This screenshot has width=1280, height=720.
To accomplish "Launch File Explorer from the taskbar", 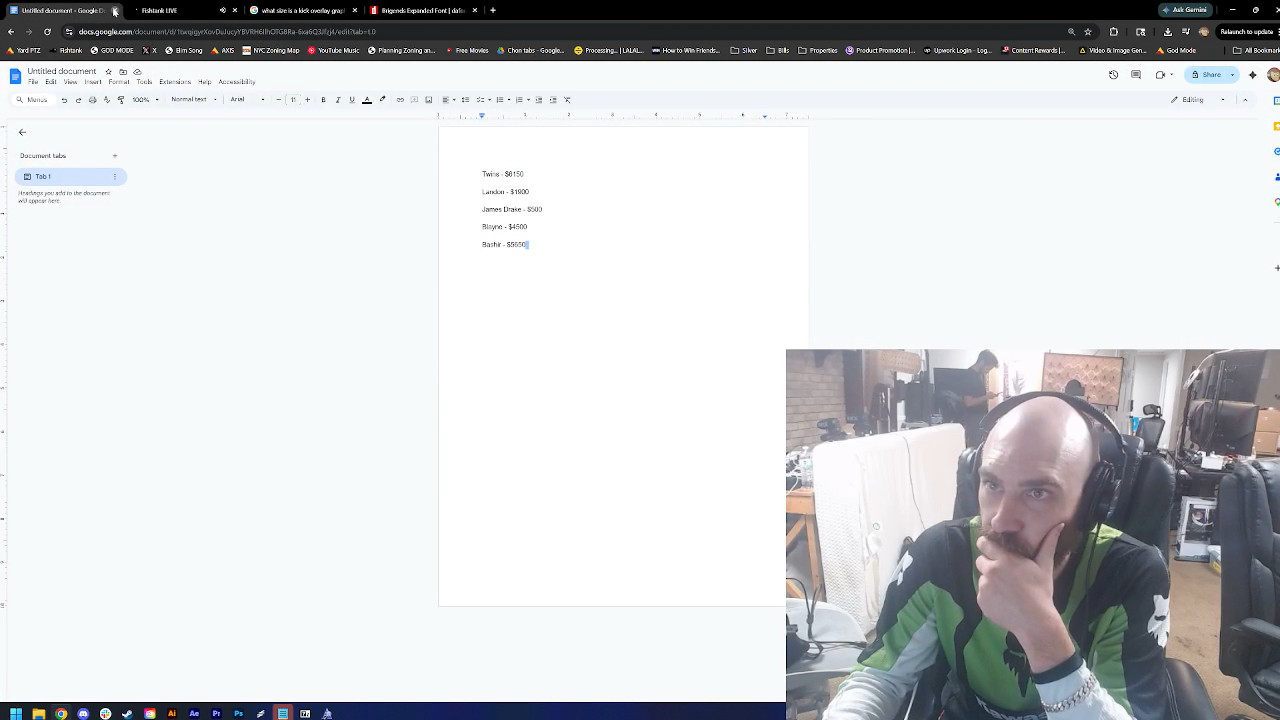I will pyautogui.click(x=39, y=714).
